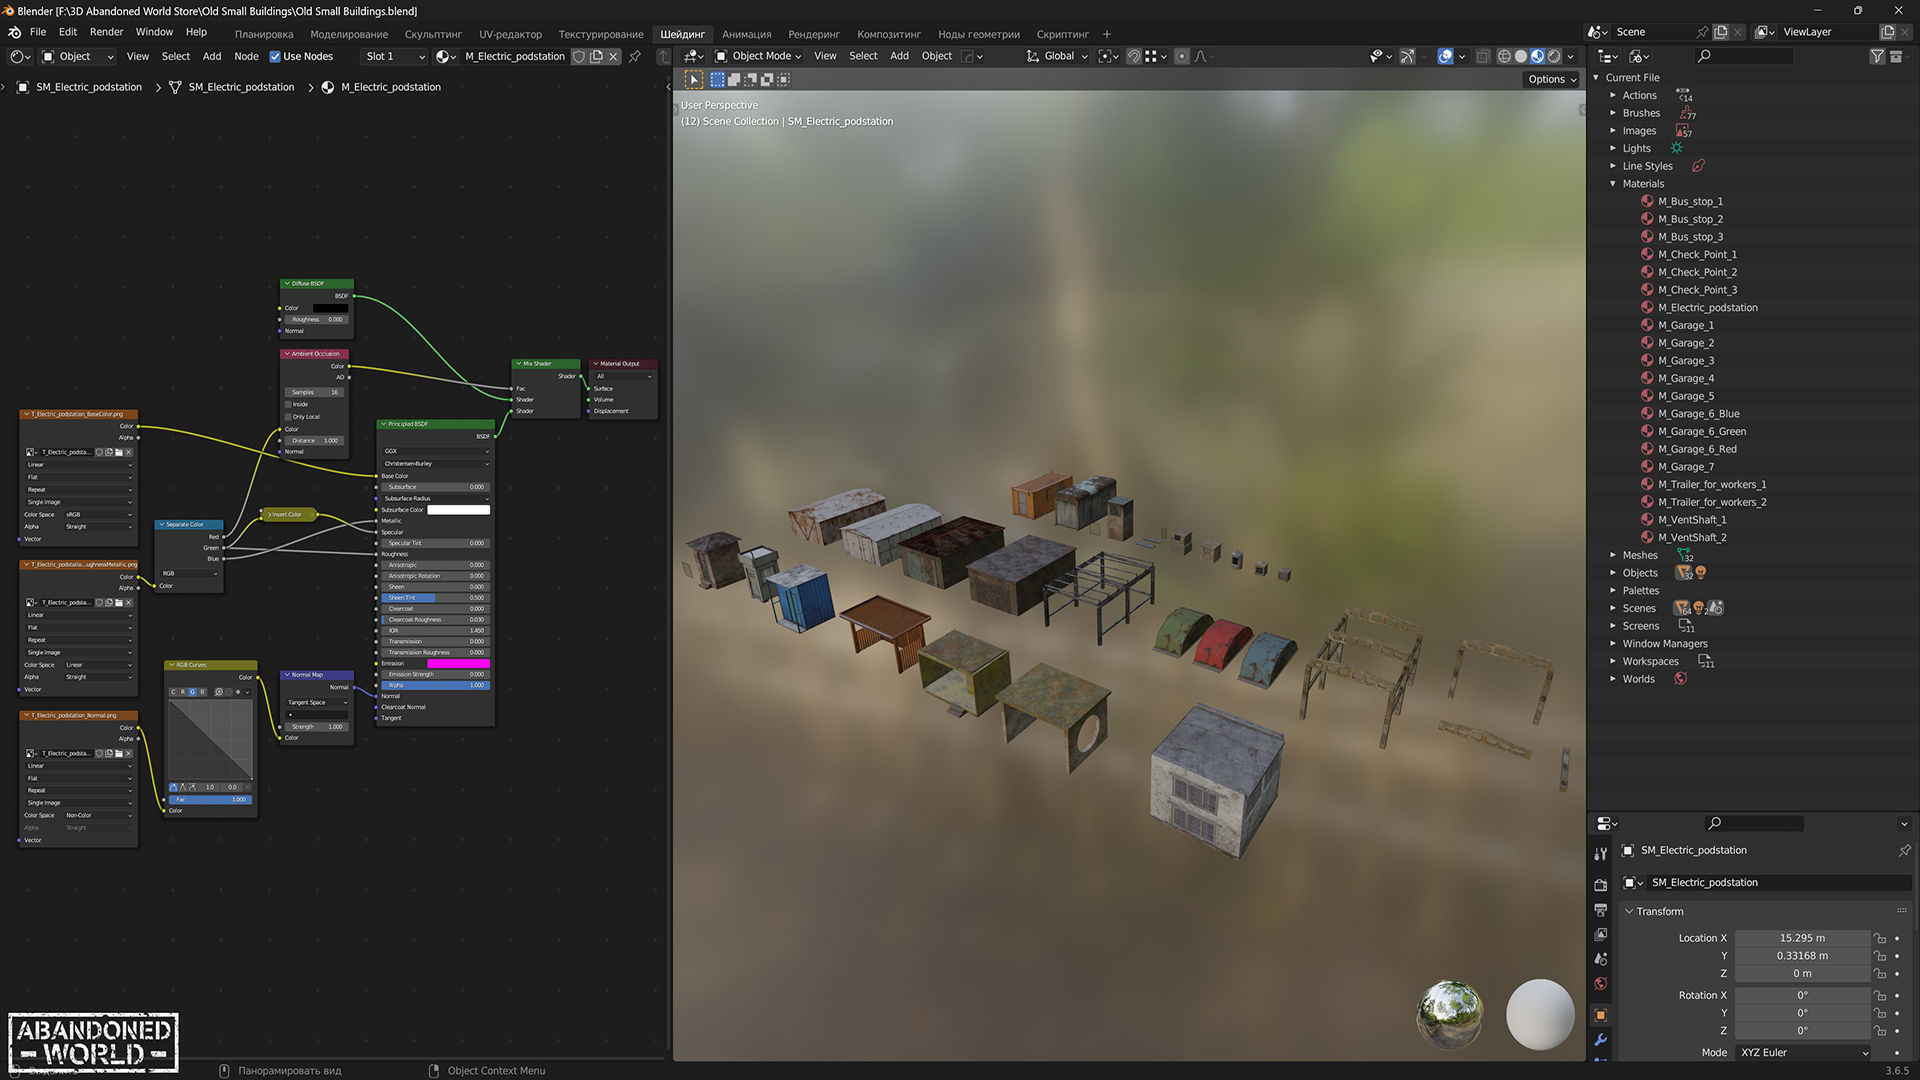Switch to the UV-редактор workspace tab
The height and width of the screenshot is (1080, 1920).
(x=510, y=34)
